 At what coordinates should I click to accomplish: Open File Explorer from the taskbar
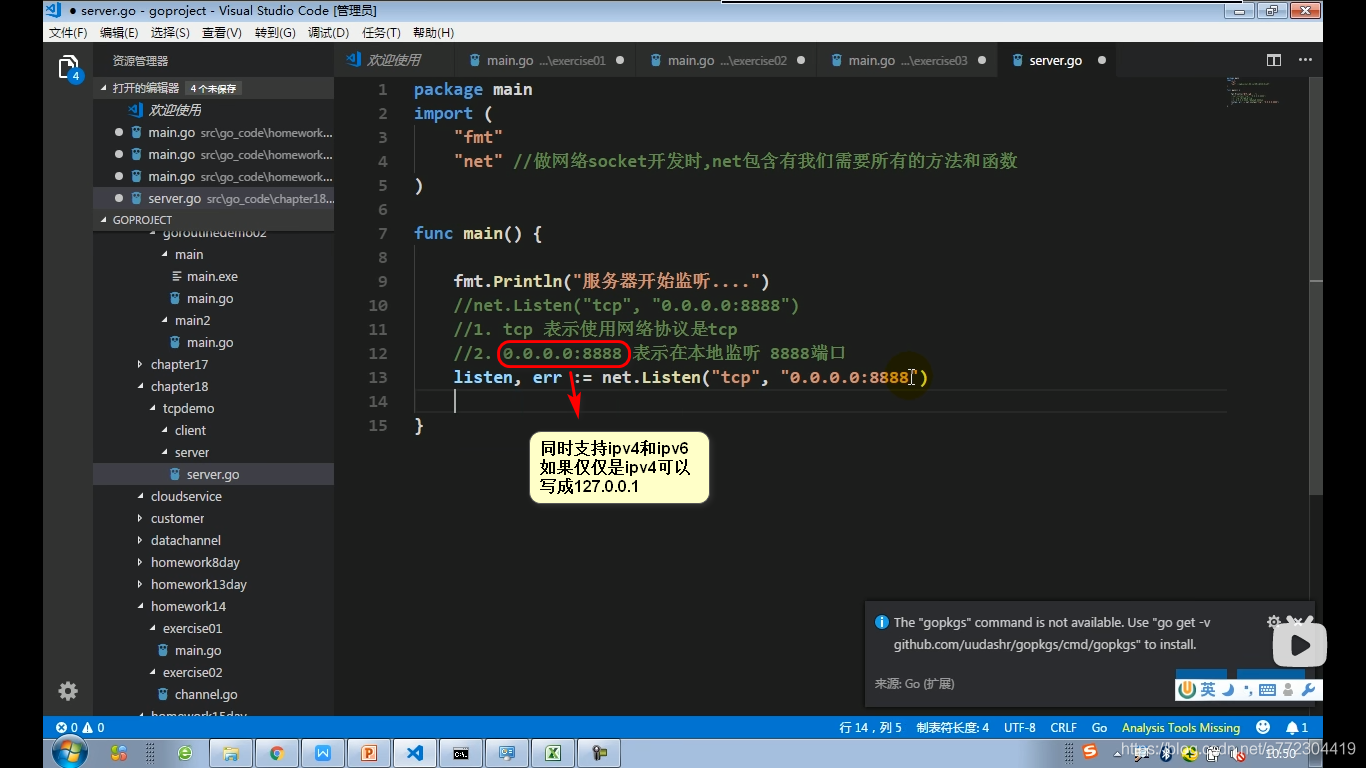click(x=231, y=753)
